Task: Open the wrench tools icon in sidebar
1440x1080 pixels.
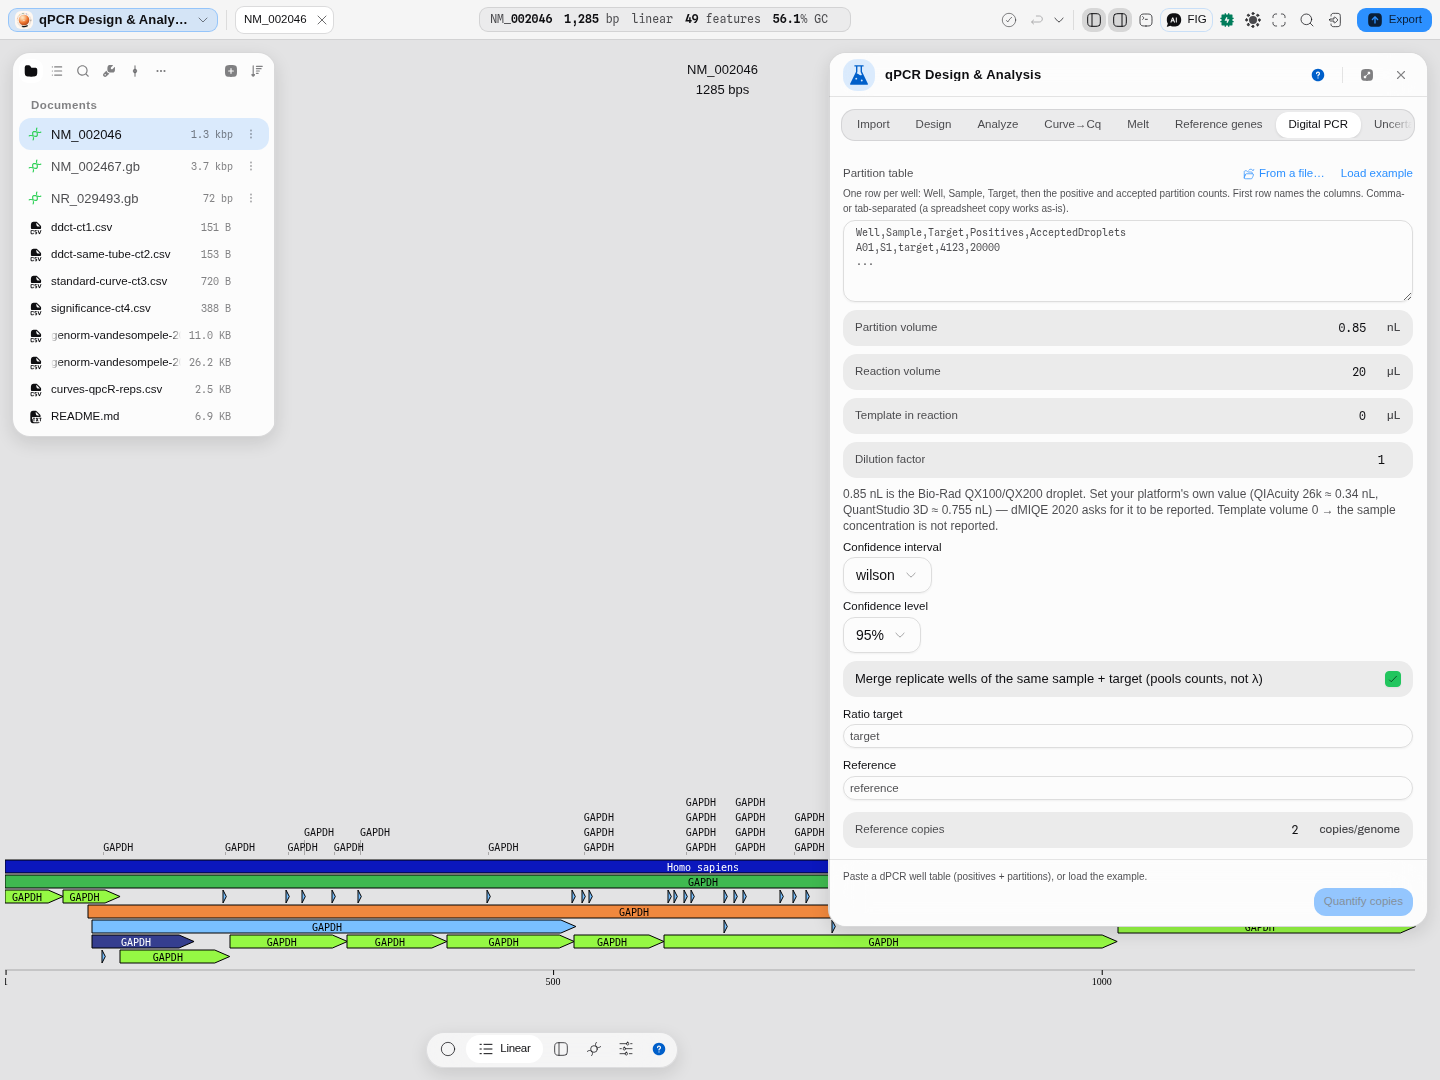Action: point(109,71)
